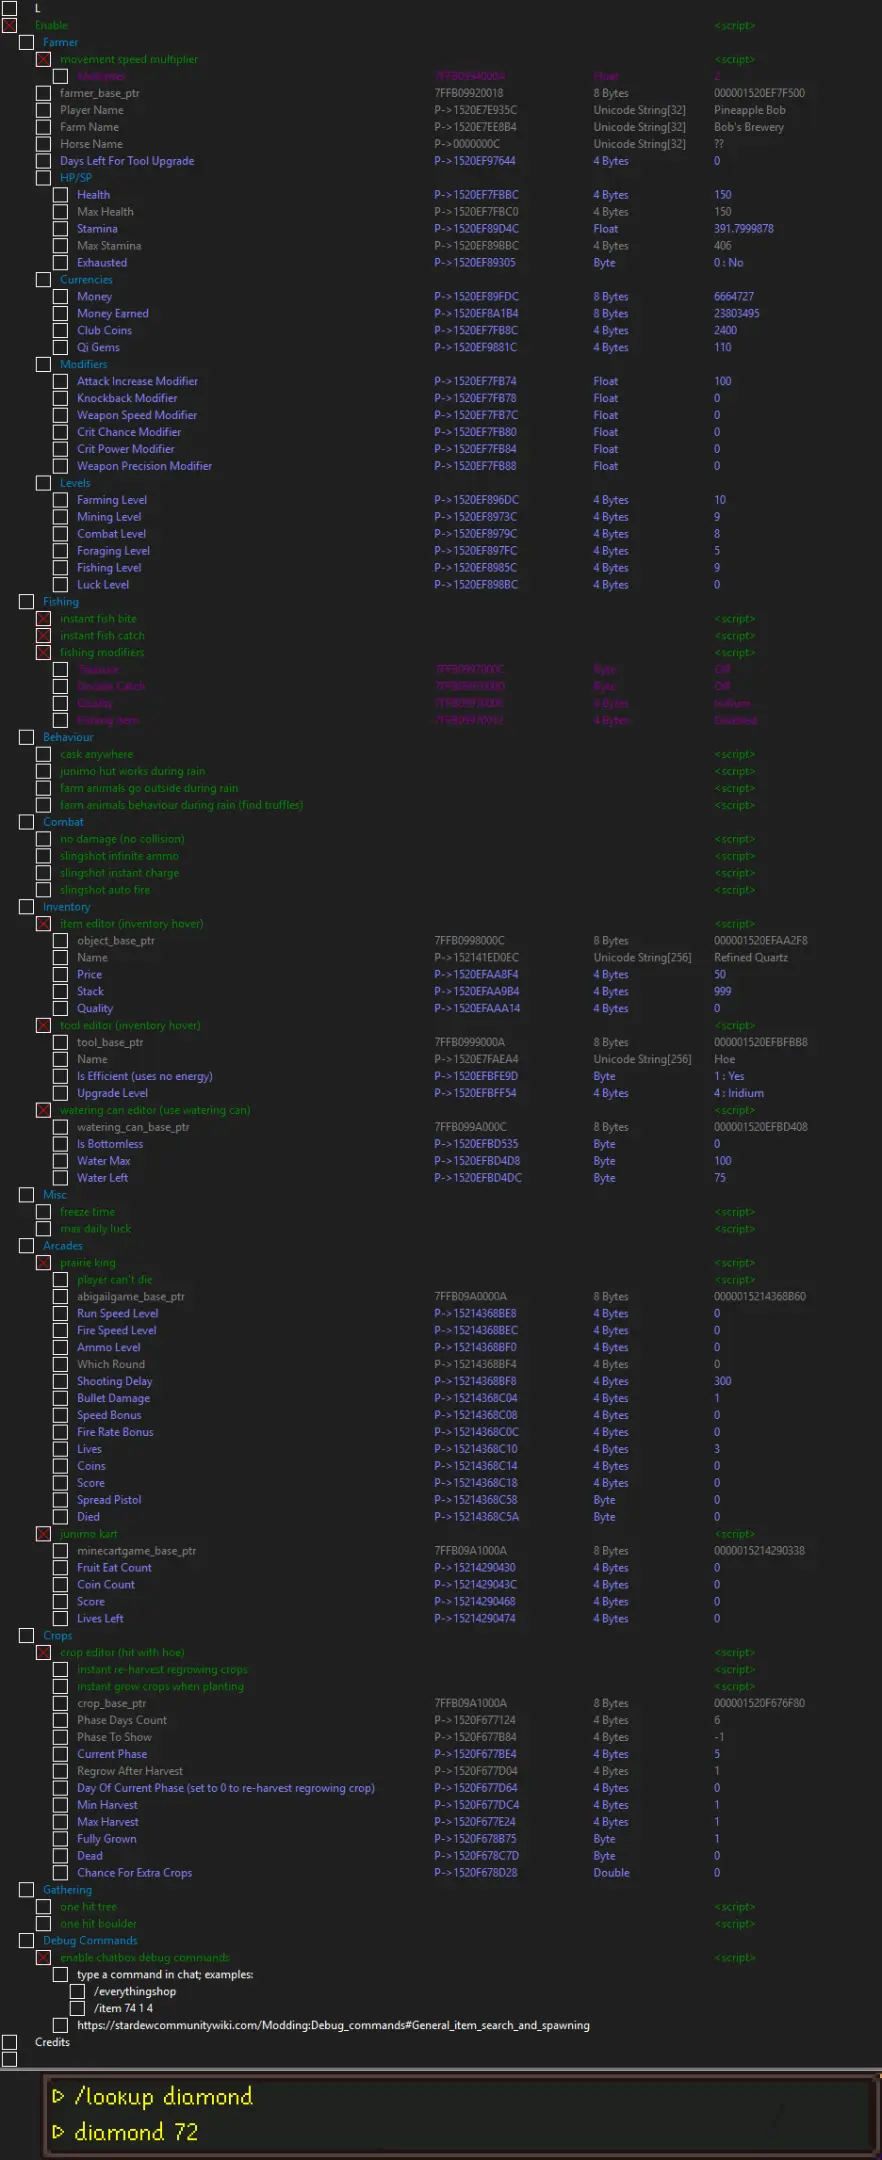This screenshot has width=882, height=2160.
Task: Enable the freeze time script checkbox
Action: tap(43, 1211)
